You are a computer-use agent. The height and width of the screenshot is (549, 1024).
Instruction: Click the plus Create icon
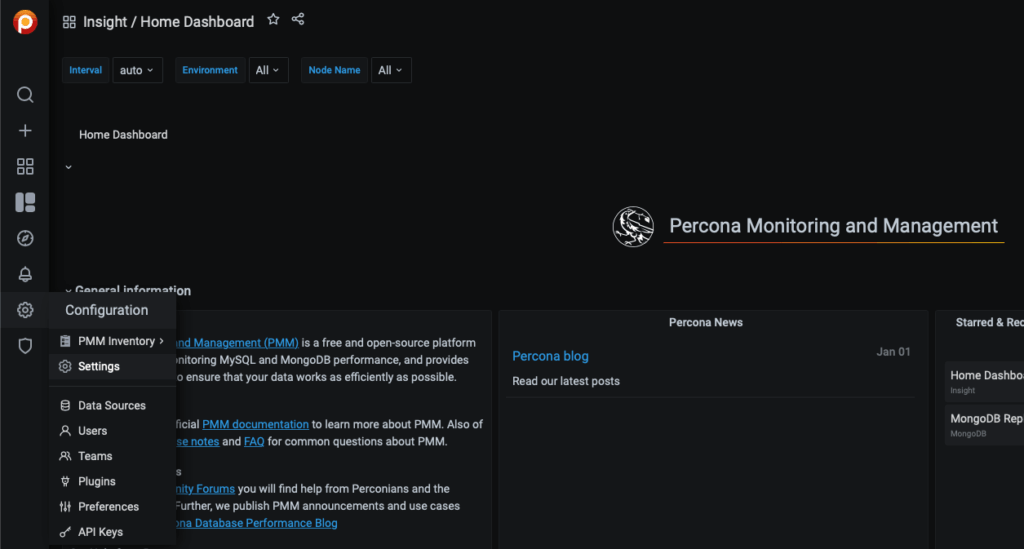click(x=25, y=131)
